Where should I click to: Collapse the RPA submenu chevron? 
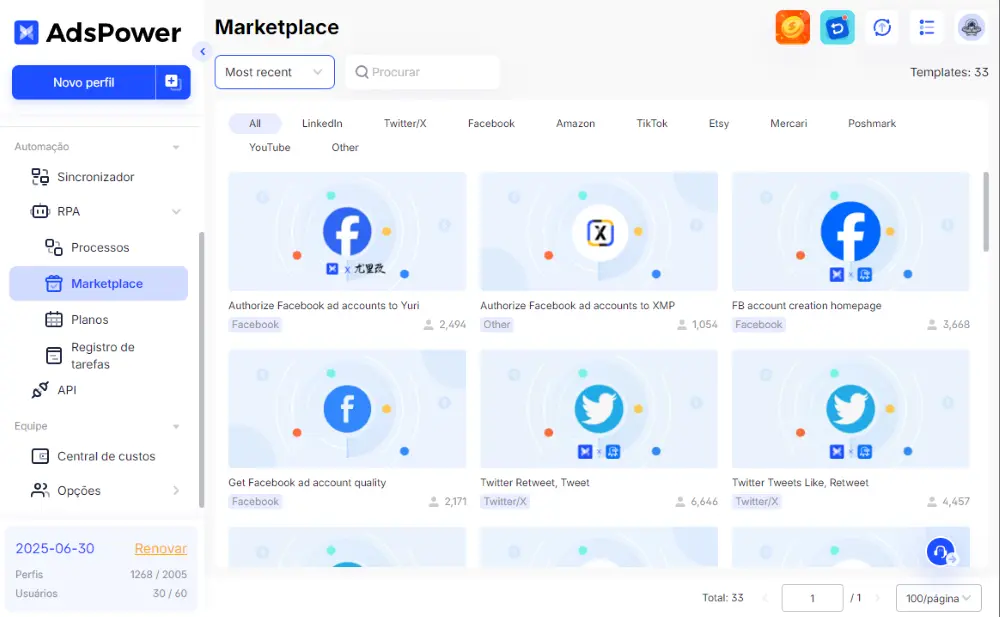[176, 212]
